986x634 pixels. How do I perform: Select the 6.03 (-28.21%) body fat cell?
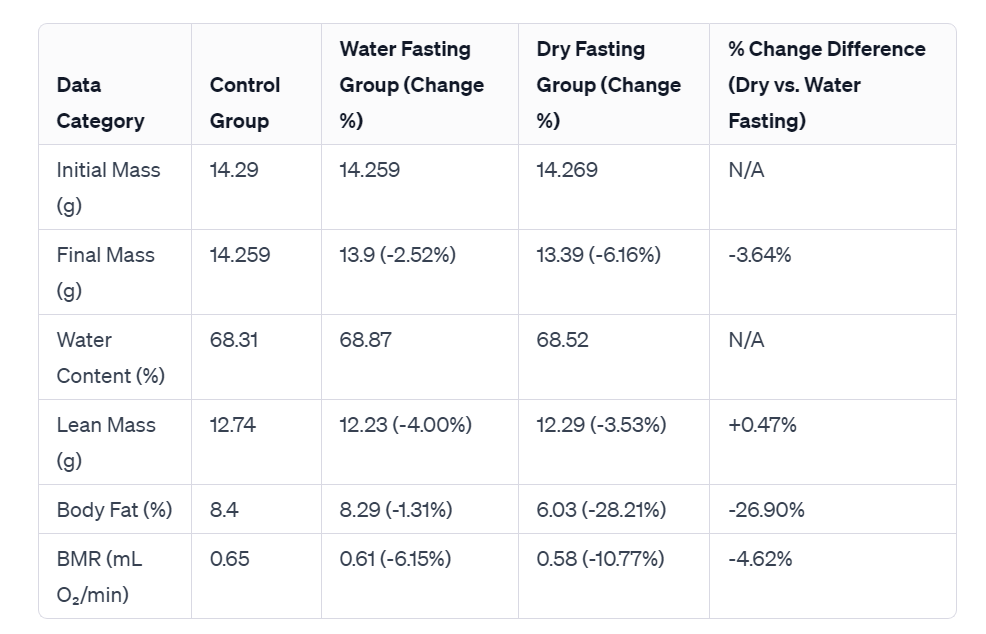pos(601,510)
